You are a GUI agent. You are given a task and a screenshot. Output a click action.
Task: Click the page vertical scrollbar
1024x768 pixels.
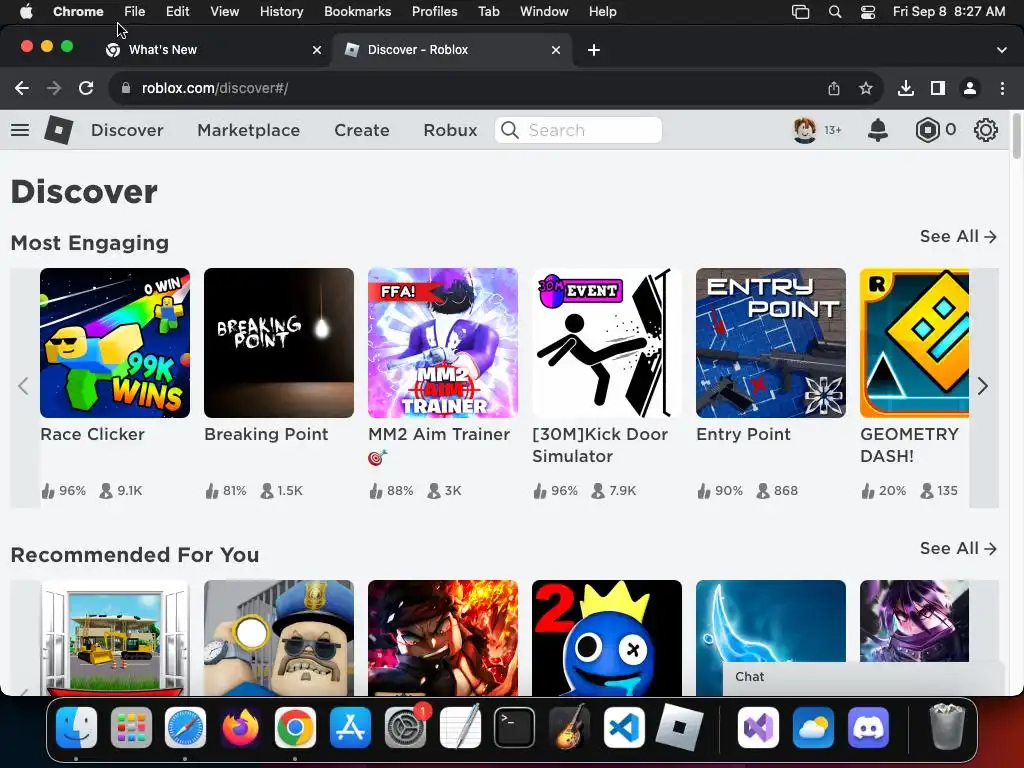(1017, 136)
